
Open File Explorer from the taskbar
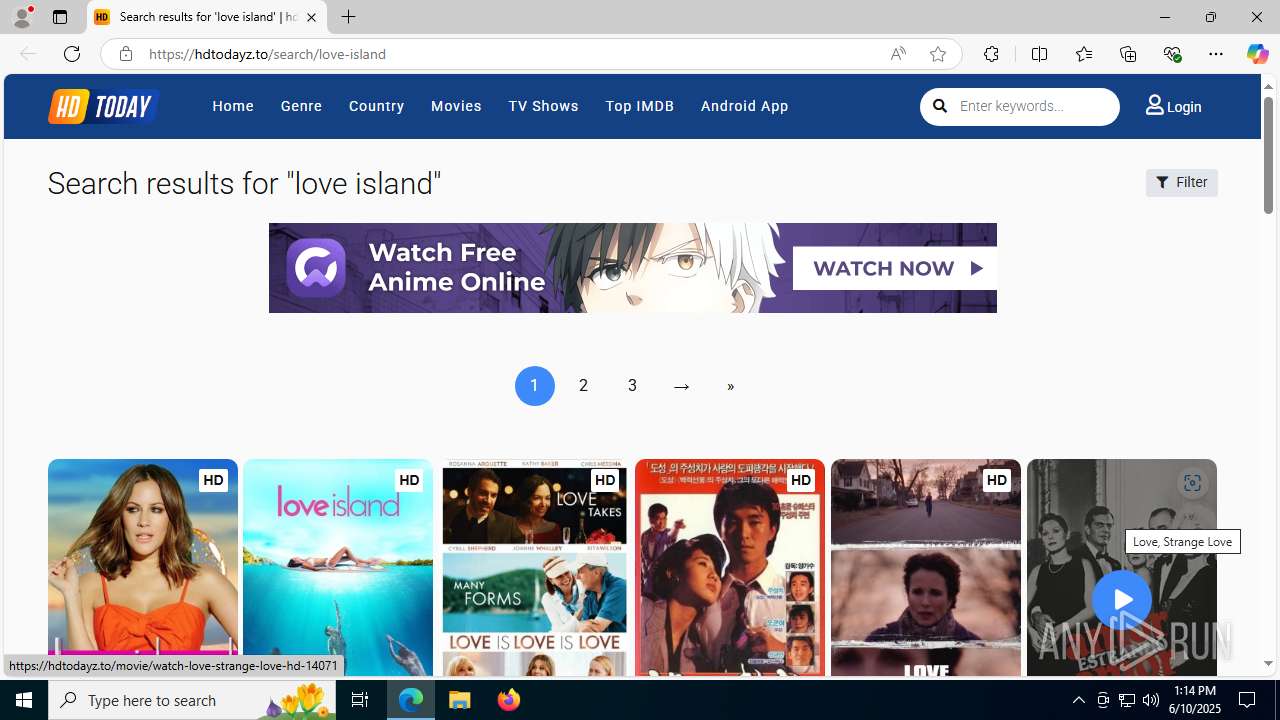coord(460,700)
